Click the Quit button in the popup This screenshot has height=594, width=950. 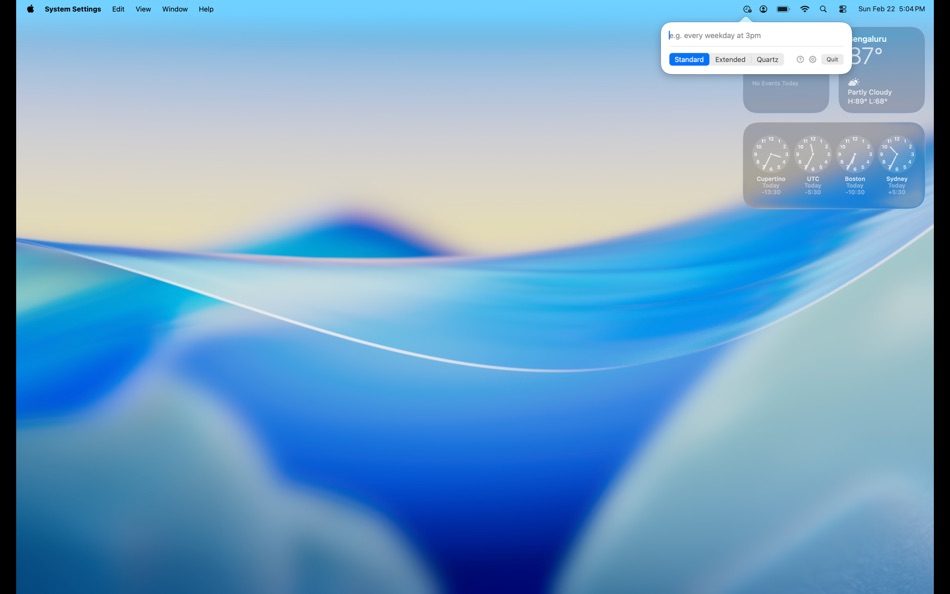(x=832, y=59)
